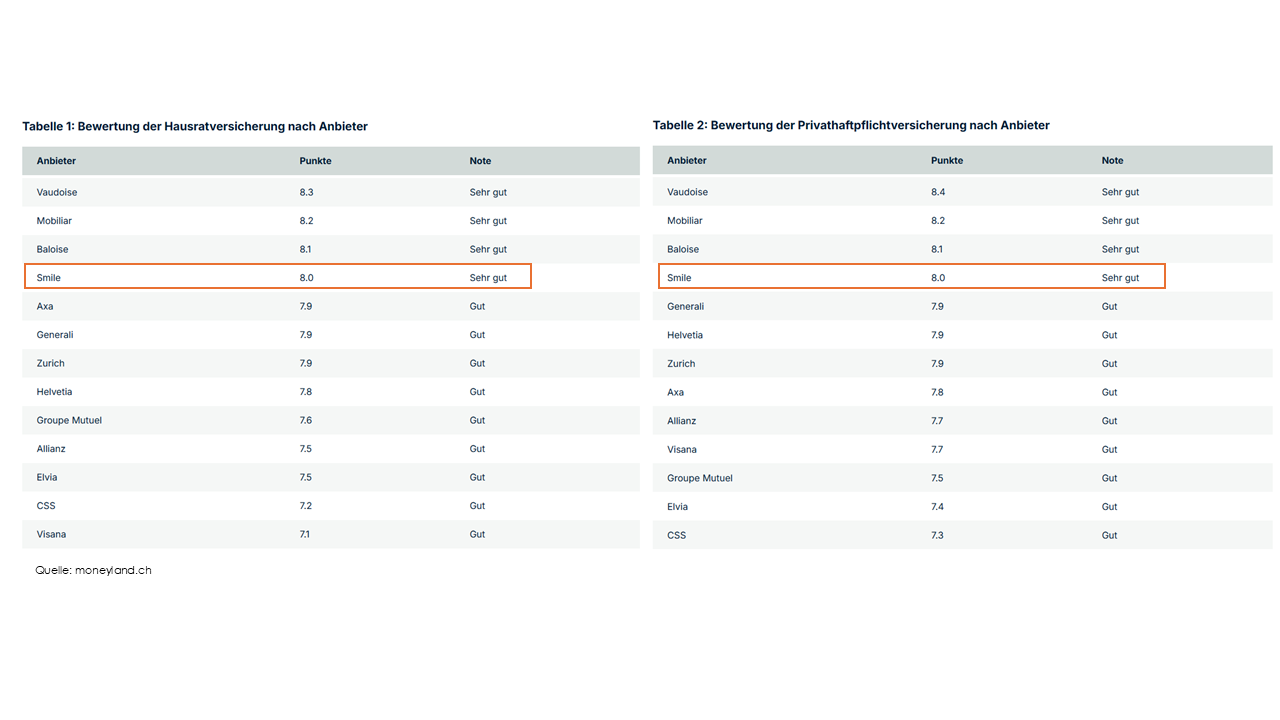Select Helvetia in the Privathaftpflicht table
Viewport: 1280px width, 720px height.
[x=685, y=335]
